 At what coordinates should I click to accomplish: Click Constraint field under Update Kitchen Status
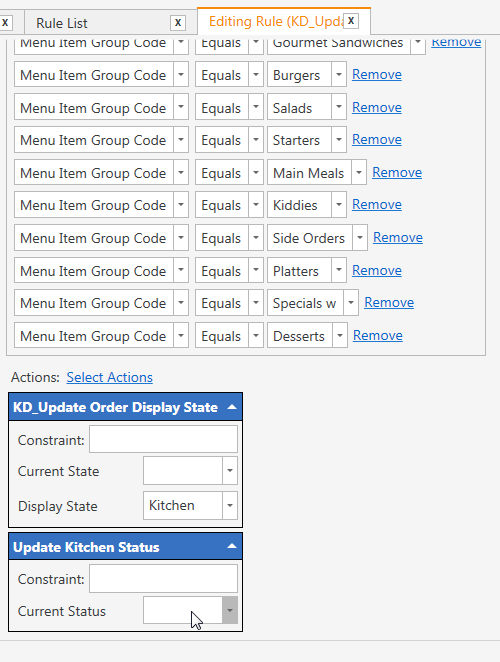point(163,578)
